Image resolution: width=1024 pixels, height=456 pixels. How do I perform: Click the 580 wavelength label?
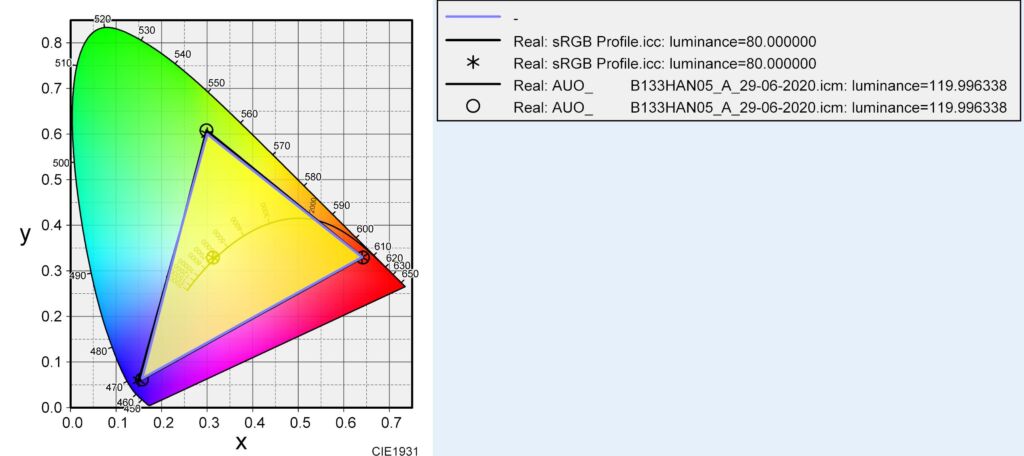pos(313,177)
